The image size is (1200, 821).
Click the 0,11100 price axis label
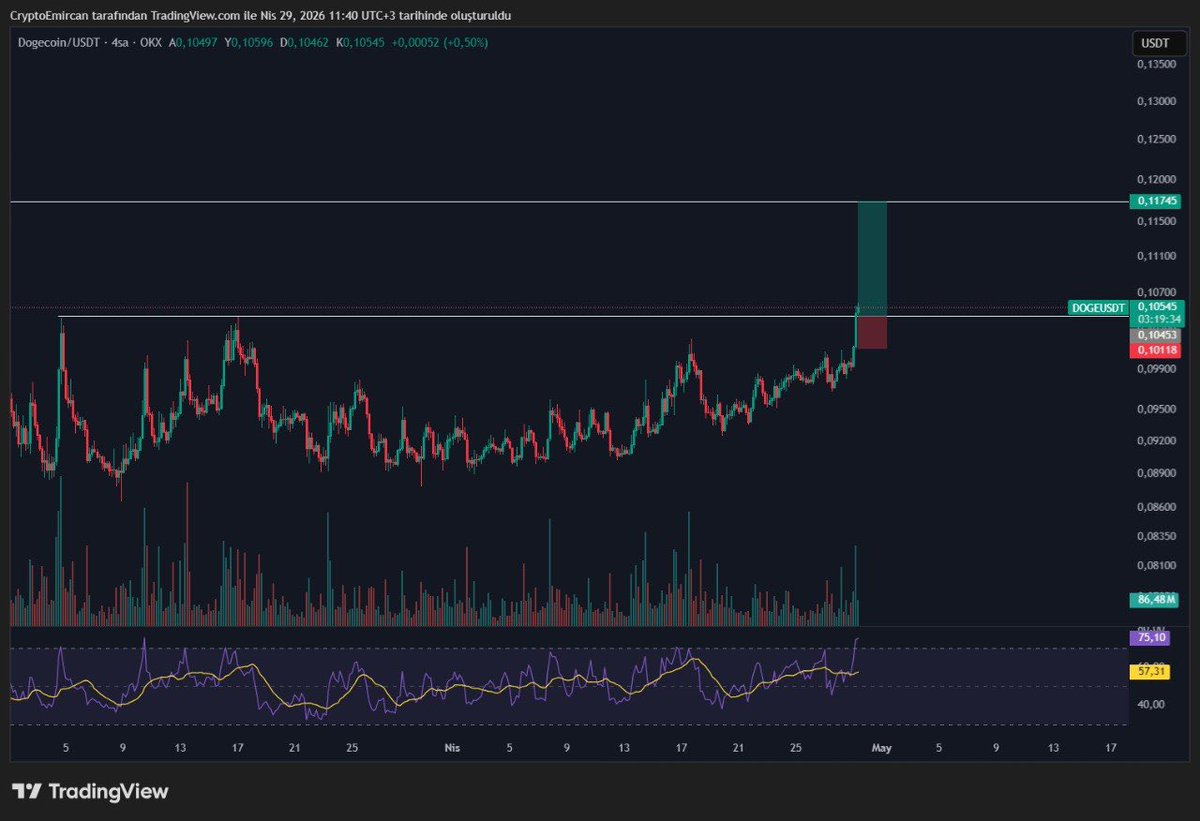(x=1155, y=256)
